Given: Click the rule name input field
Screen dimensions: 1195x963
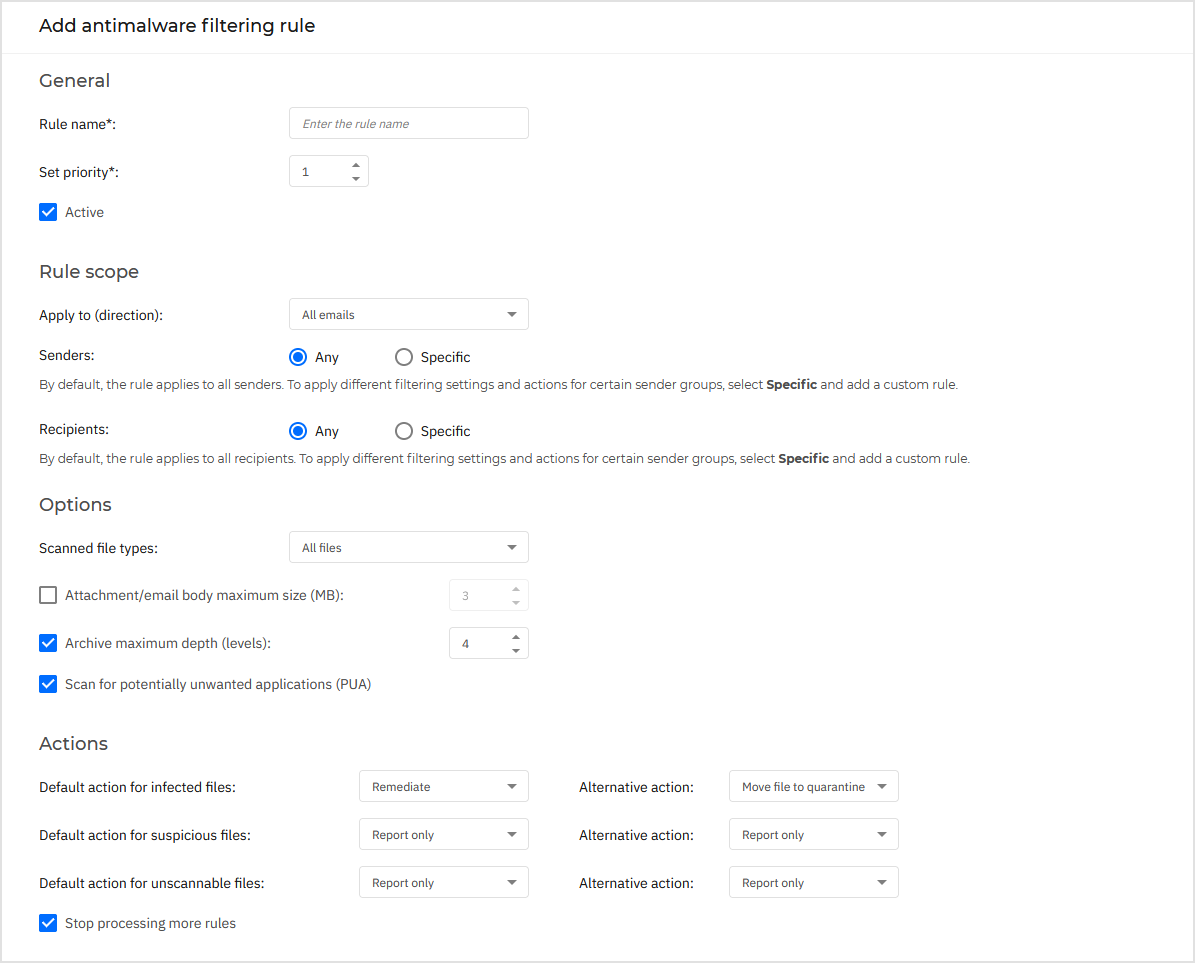Looking at the screenshot, I should point(408,122).
